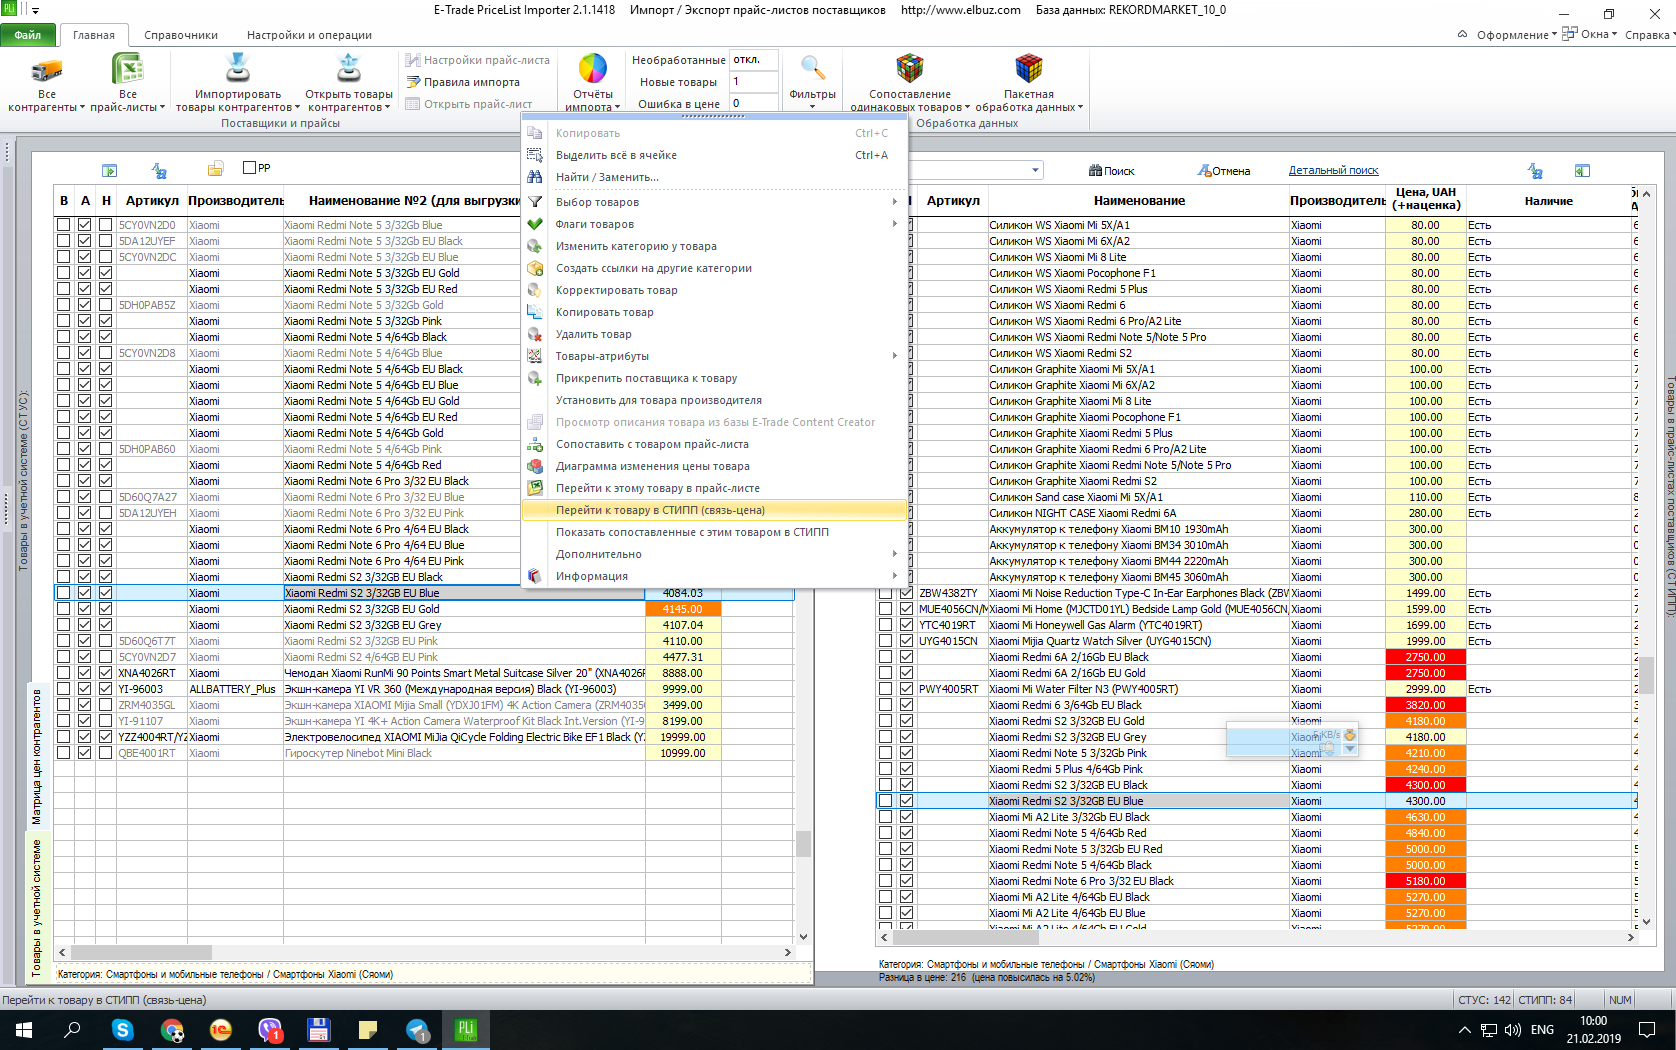Open the sticky notes taskbar icon
The height and width of the screenshot is (1050, 1676).
tap(368, 1030)
